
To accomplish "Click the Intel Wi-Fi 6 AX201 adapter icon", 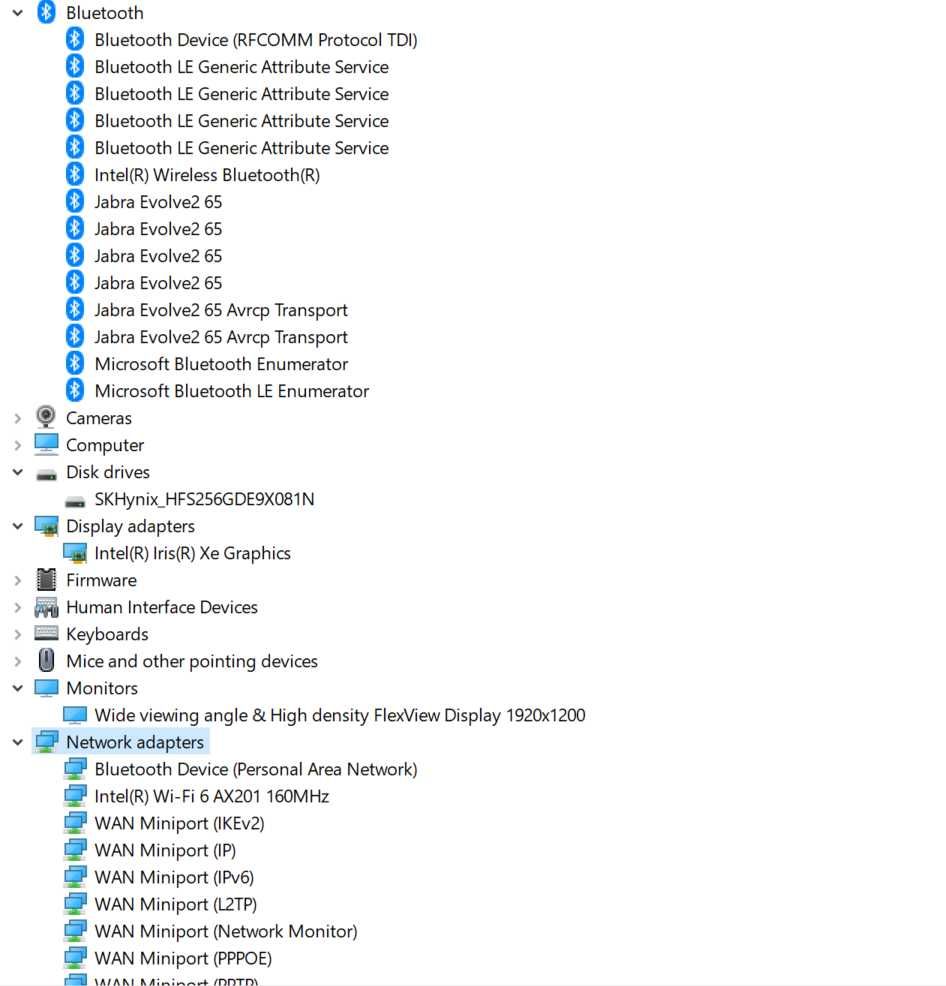I will pyautogui.click(x=75, y=796).
